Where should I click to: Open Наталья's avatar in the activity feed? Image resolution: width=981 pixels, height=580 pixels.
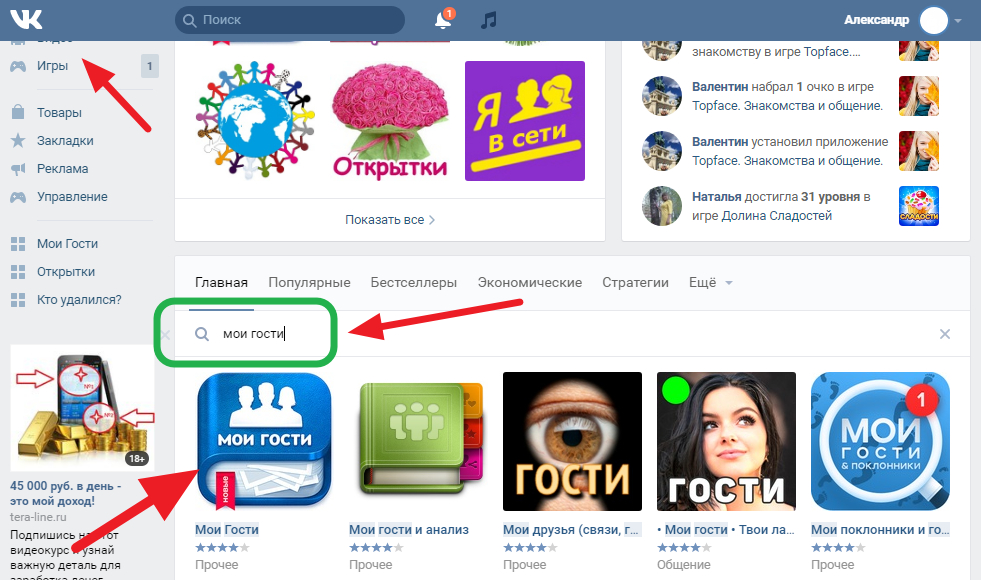(x=662, y=206)
